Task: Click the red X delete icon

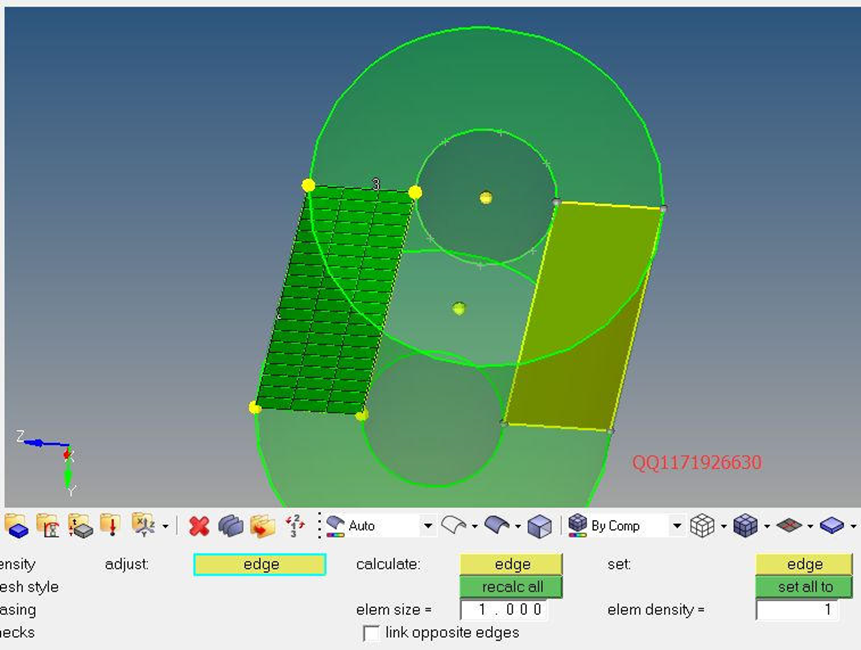Action: pos(199,526)
